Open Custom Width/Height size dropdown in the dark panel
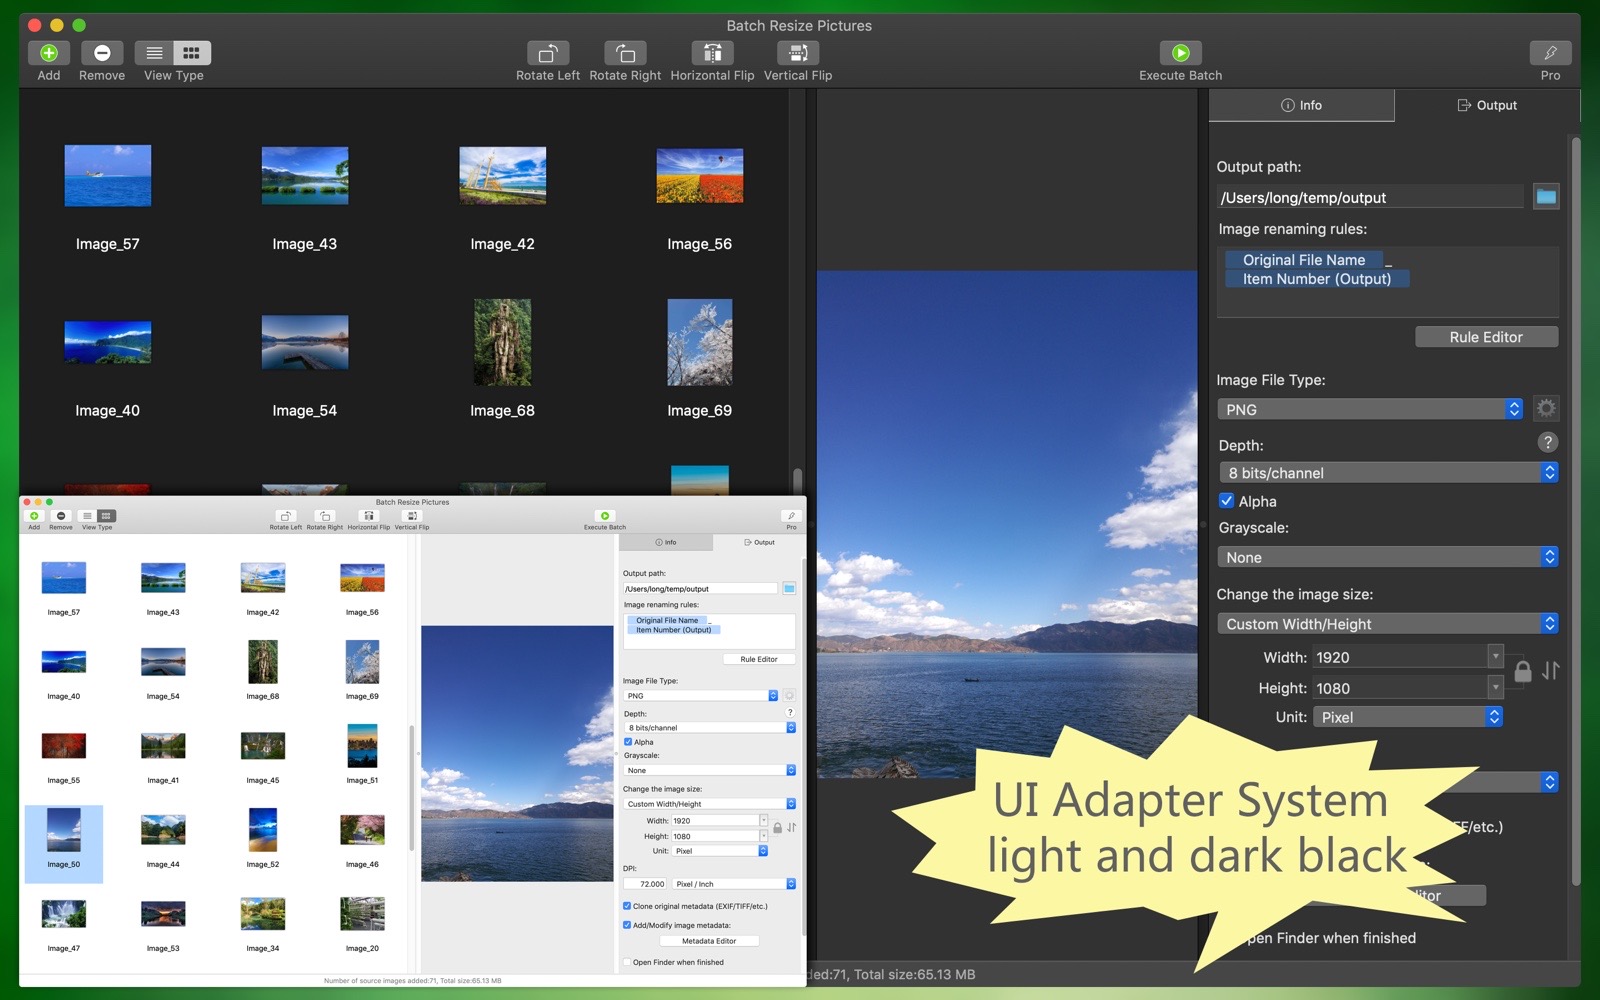This screenshot has width=1600, height=1000. (1387, 624)
